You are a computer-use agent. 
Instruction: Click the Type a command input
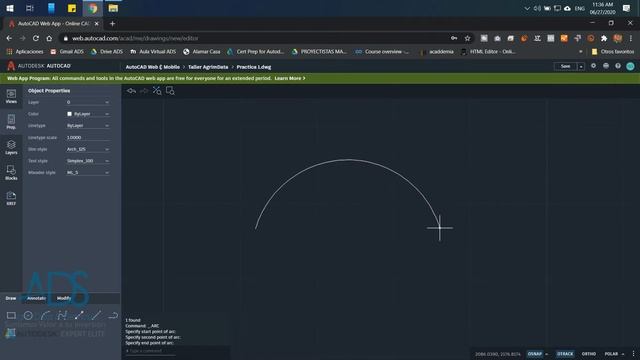pyautogui.click(x=151, y=351)
